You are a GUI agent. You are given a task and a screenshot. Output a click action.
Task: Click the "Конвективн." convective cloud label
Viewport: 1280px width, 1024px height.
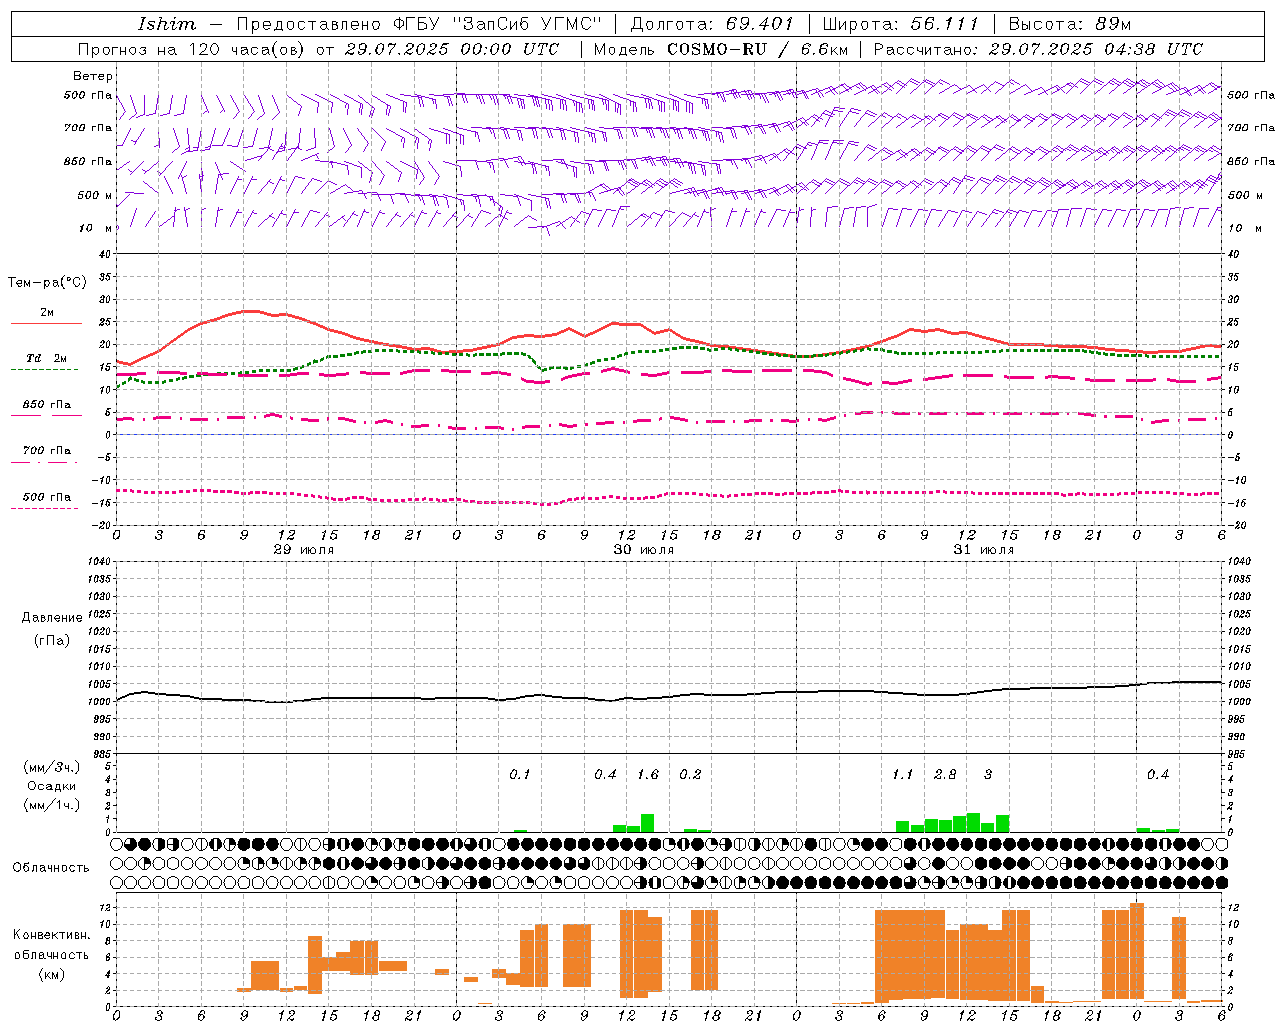point(52,935)
